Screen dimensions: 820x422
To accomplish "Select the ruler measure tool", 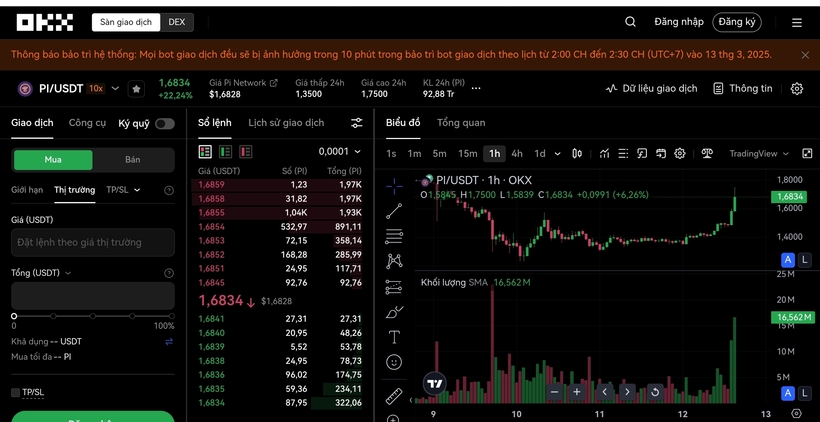I will [x=394, y=396].
